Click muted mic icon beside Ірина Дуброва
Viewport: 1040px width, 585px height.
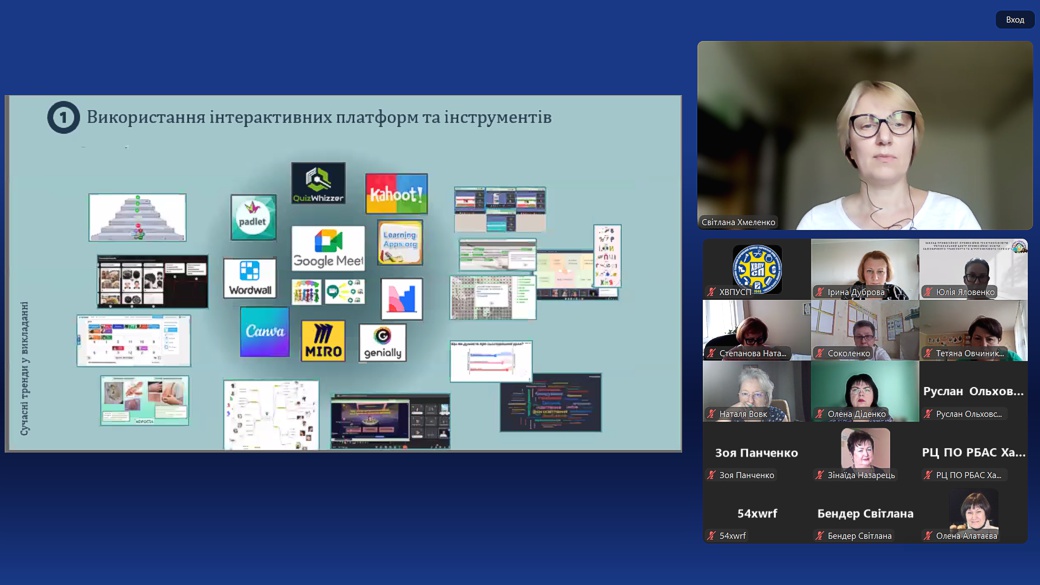[x=820, y=292]
